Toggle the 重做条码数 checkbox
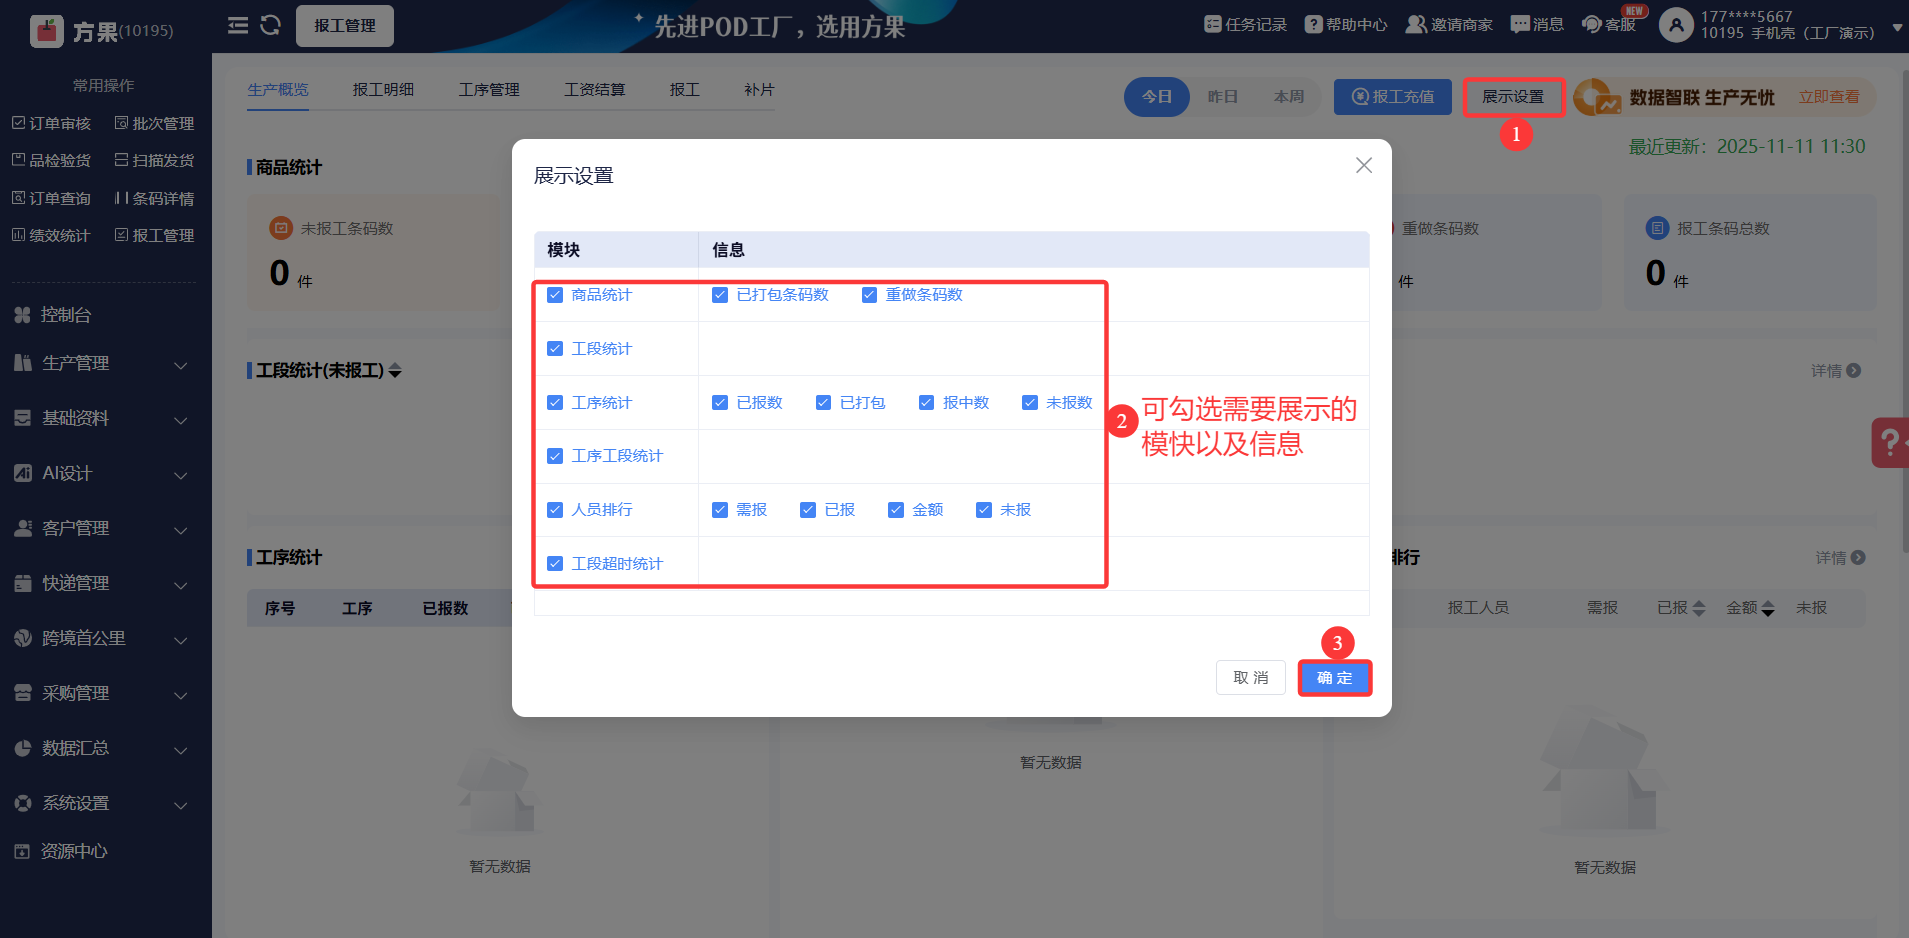Image resolution: width=1909 pixels, height=938 pixels. [x=869, y=295]
